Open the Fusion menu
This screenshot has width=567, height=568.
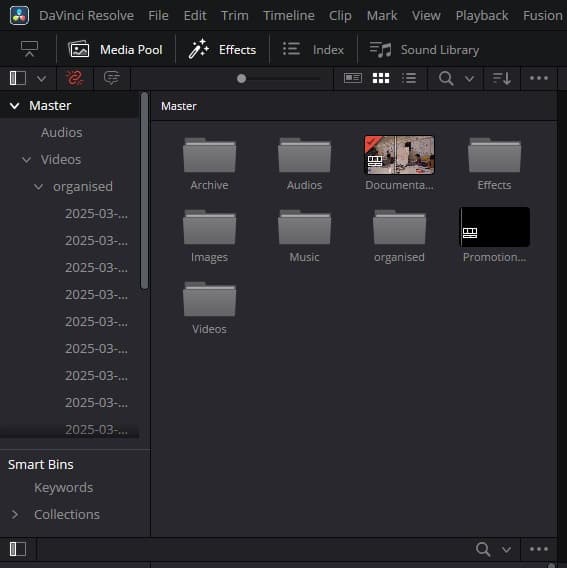click(x=543, y=16)
